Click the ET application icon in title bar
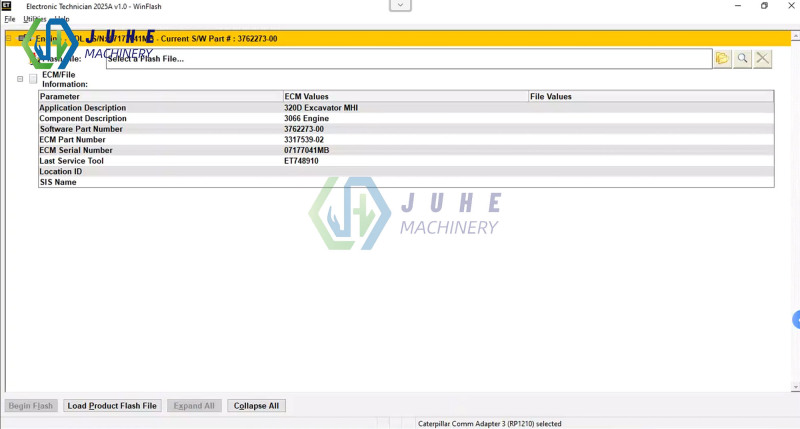Viewport: 800px width, 429px height. 7,6
